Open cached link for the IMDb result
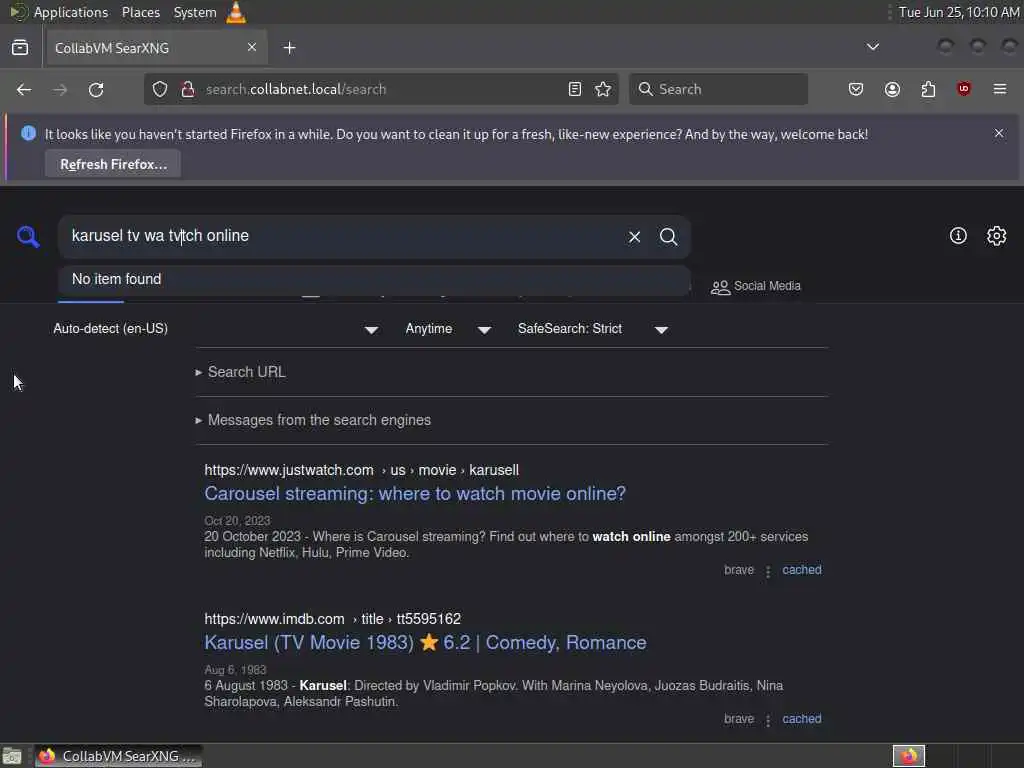The height and width of the screenshot is (768, 1024). [801, 719]
